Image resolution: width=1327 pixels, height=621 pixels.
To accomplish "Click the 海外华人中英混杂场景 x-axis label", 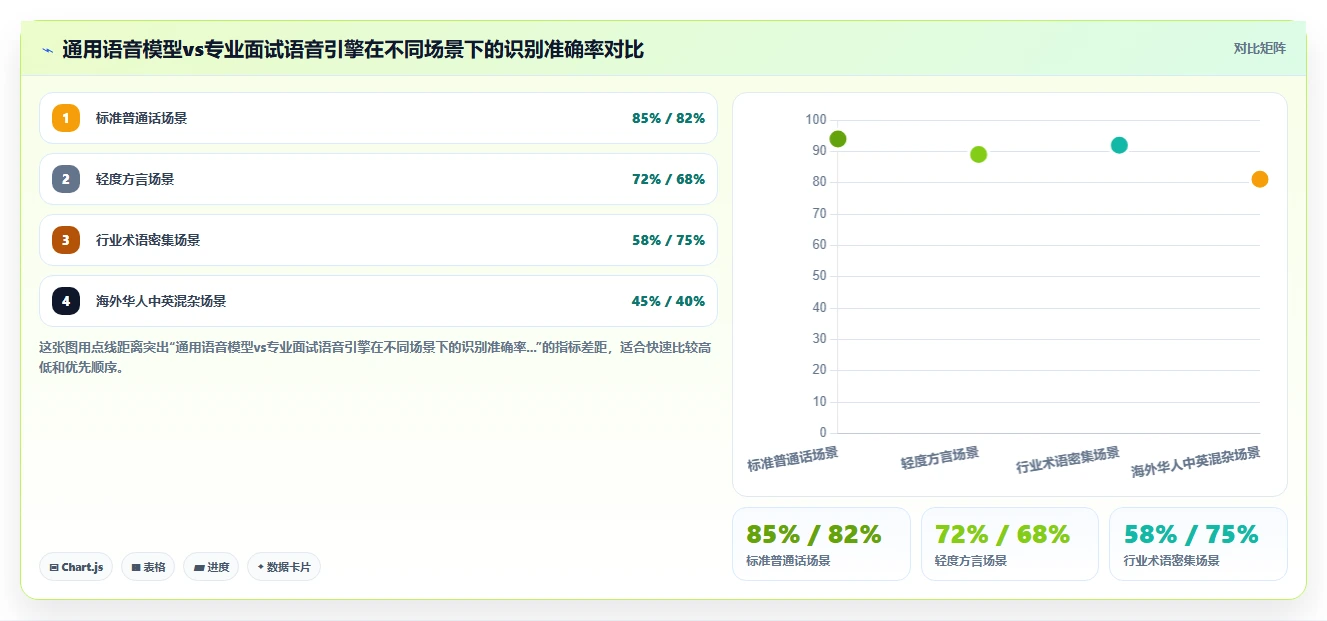I will point(1196,462).
